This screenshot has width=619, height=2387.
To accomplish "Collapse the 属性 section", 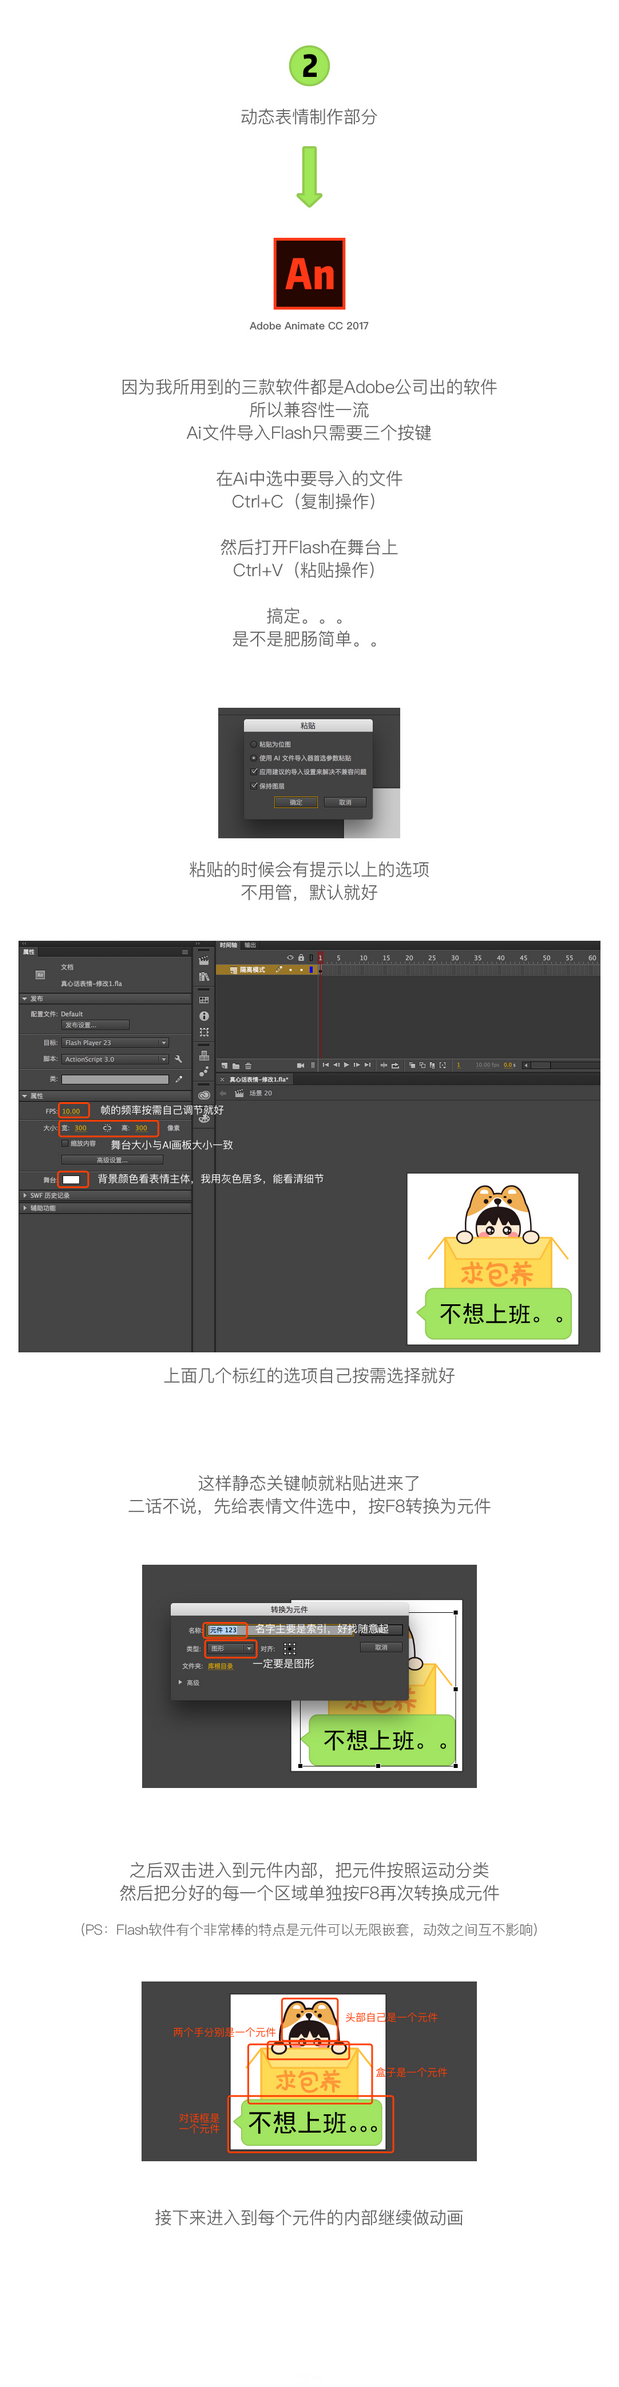I will [x=25, y=1096].
